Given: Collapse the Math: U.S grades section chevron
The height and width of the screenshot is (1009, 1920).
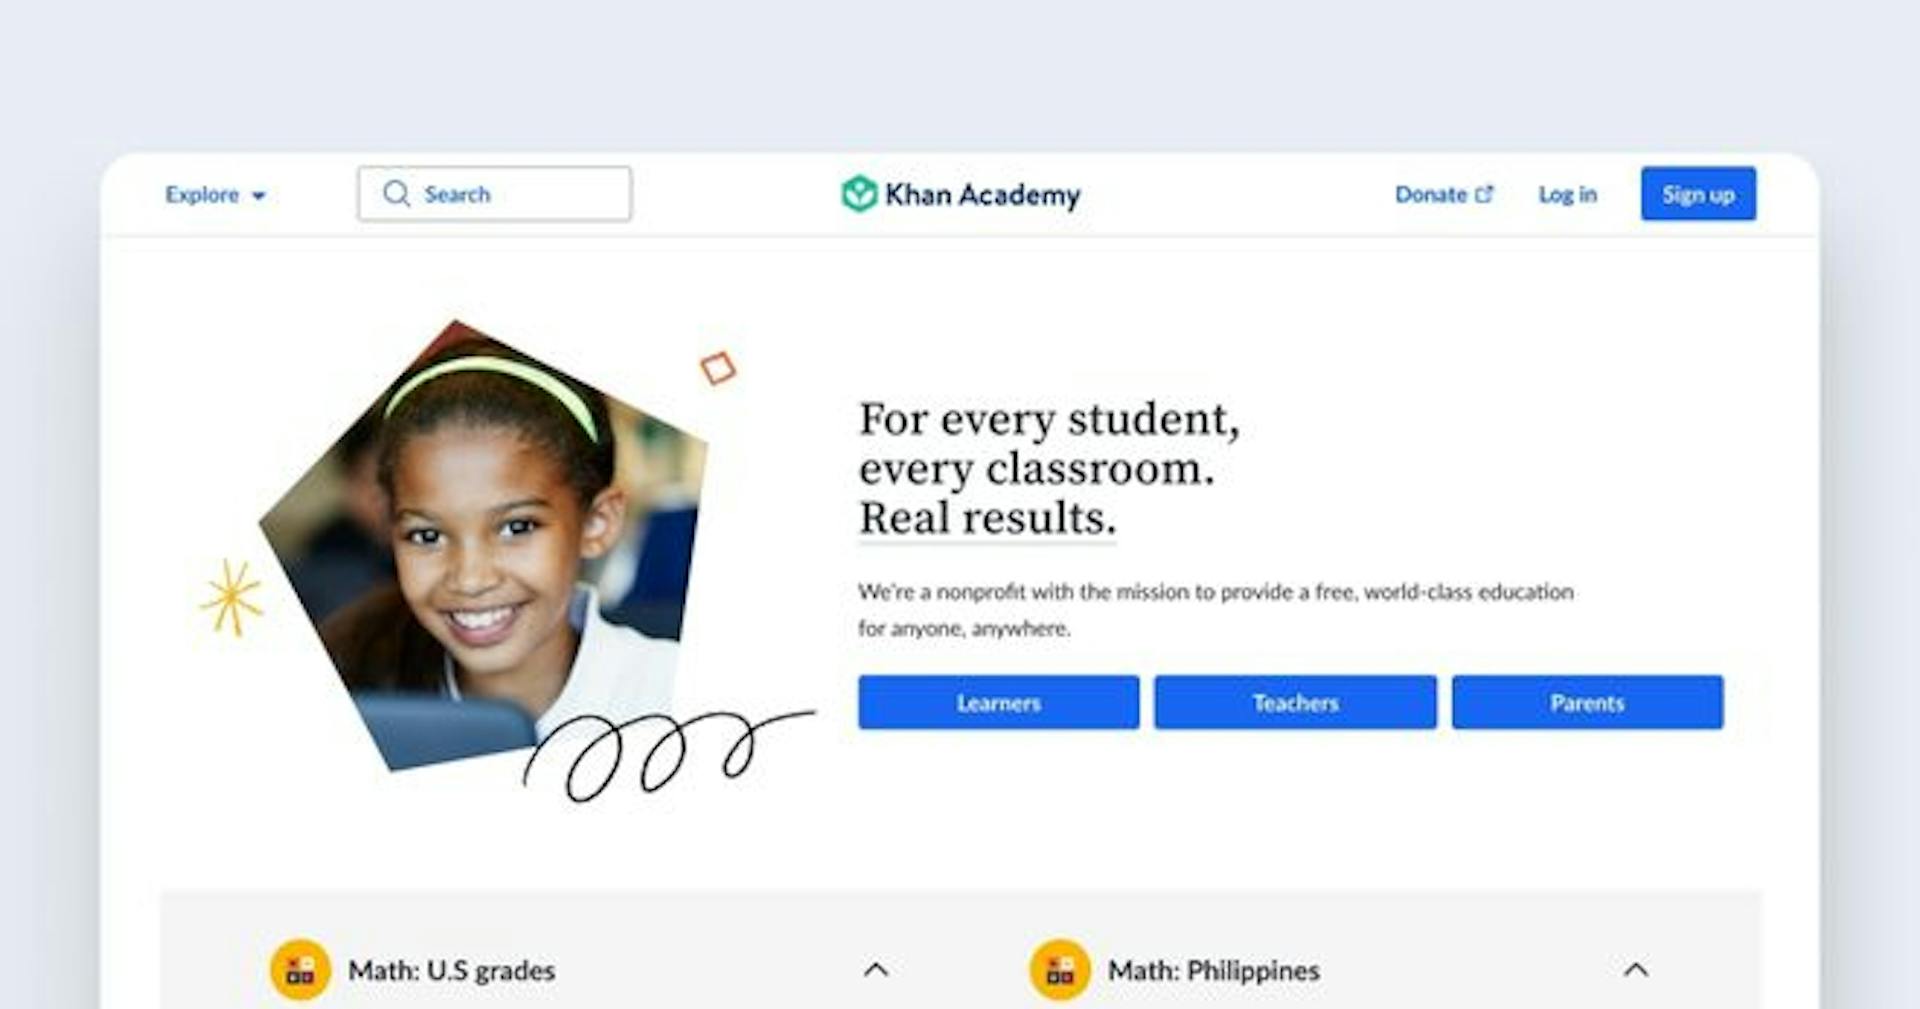Looking at the screenshot, I should point(876,969).
